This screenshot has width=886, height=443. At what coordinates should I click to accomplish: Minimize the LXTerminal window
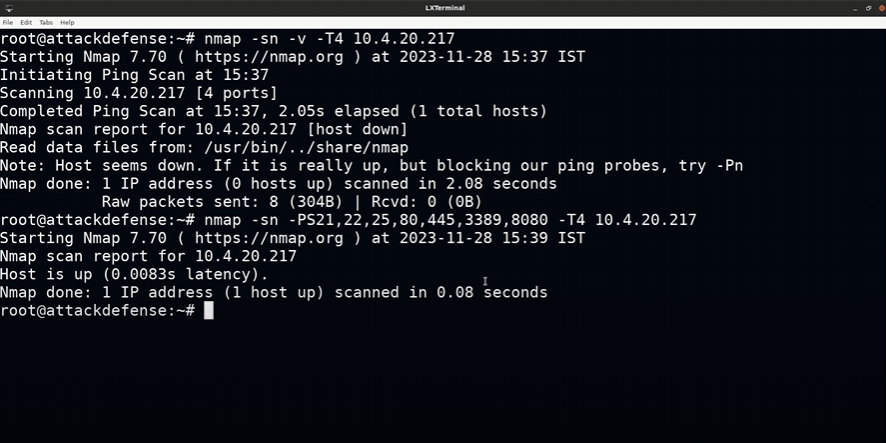point(853,8)
